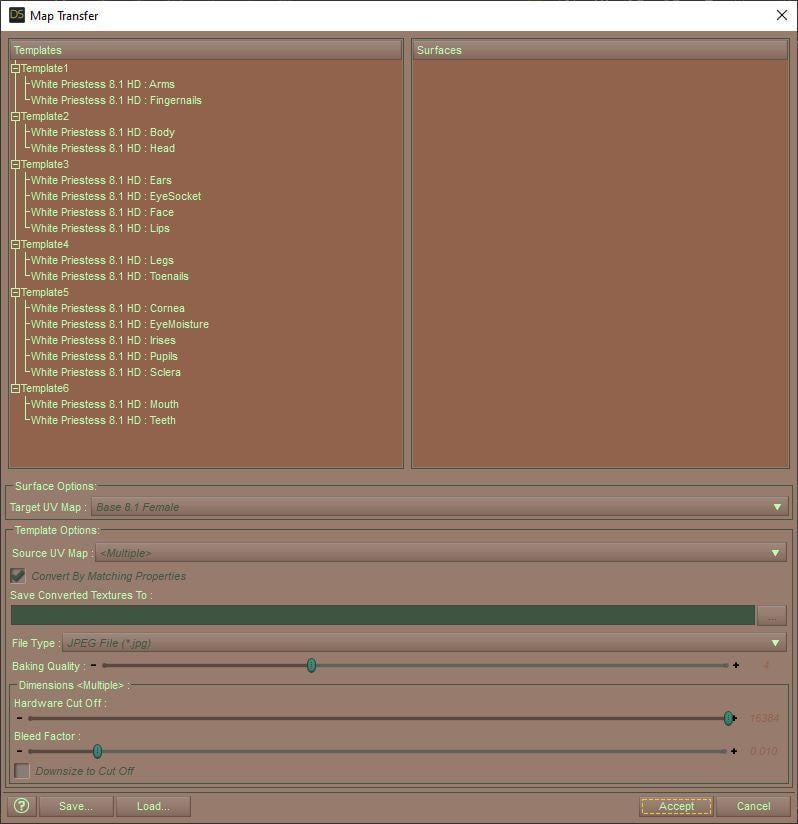Toggle Convert By Matching Properties checkbox
Viewport: 798px width, 824px height.
coord(18,575)
